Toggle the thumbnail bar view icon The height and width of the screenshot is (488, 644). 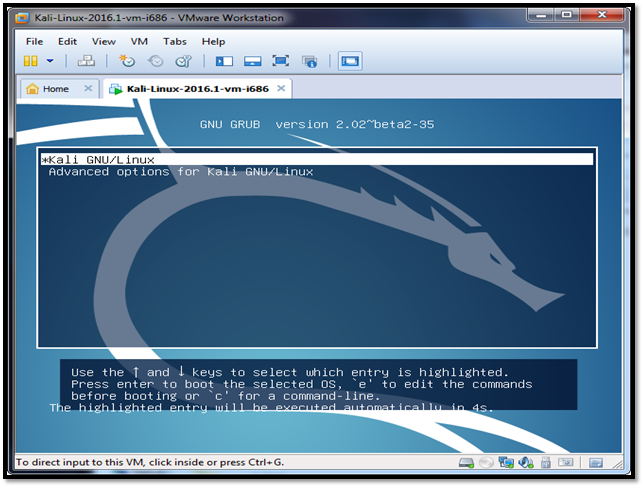coord(252,61)
